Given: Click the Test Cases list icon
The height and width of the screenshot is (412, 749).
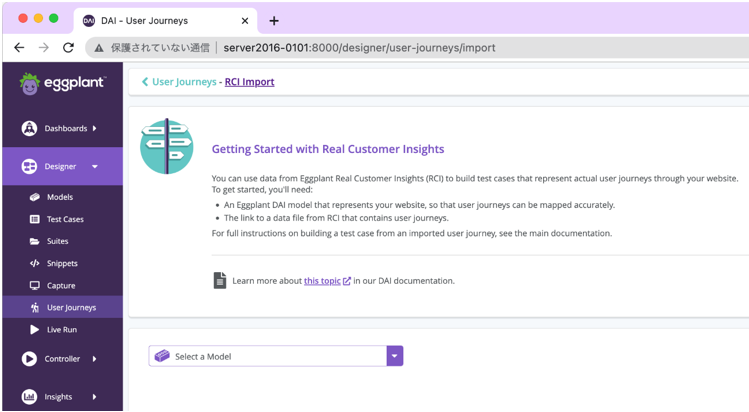Looking at the screenshot, I should pyautogui.click(x=34, y=219).
